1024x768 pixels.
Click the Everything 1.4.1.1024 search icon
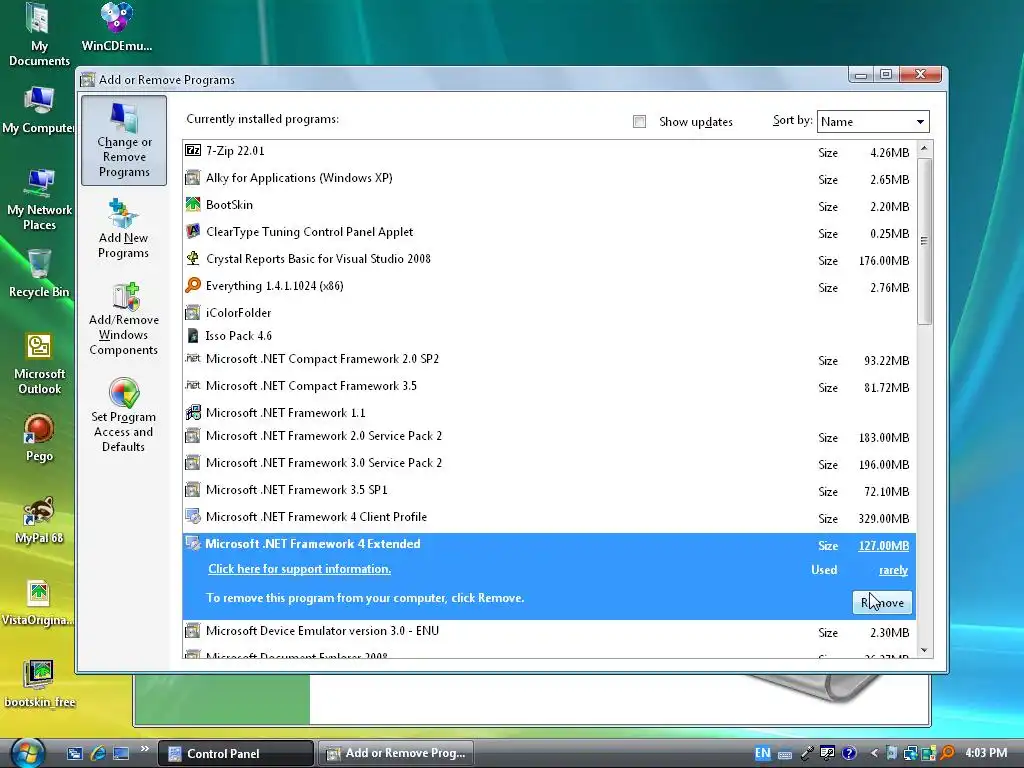193,285
